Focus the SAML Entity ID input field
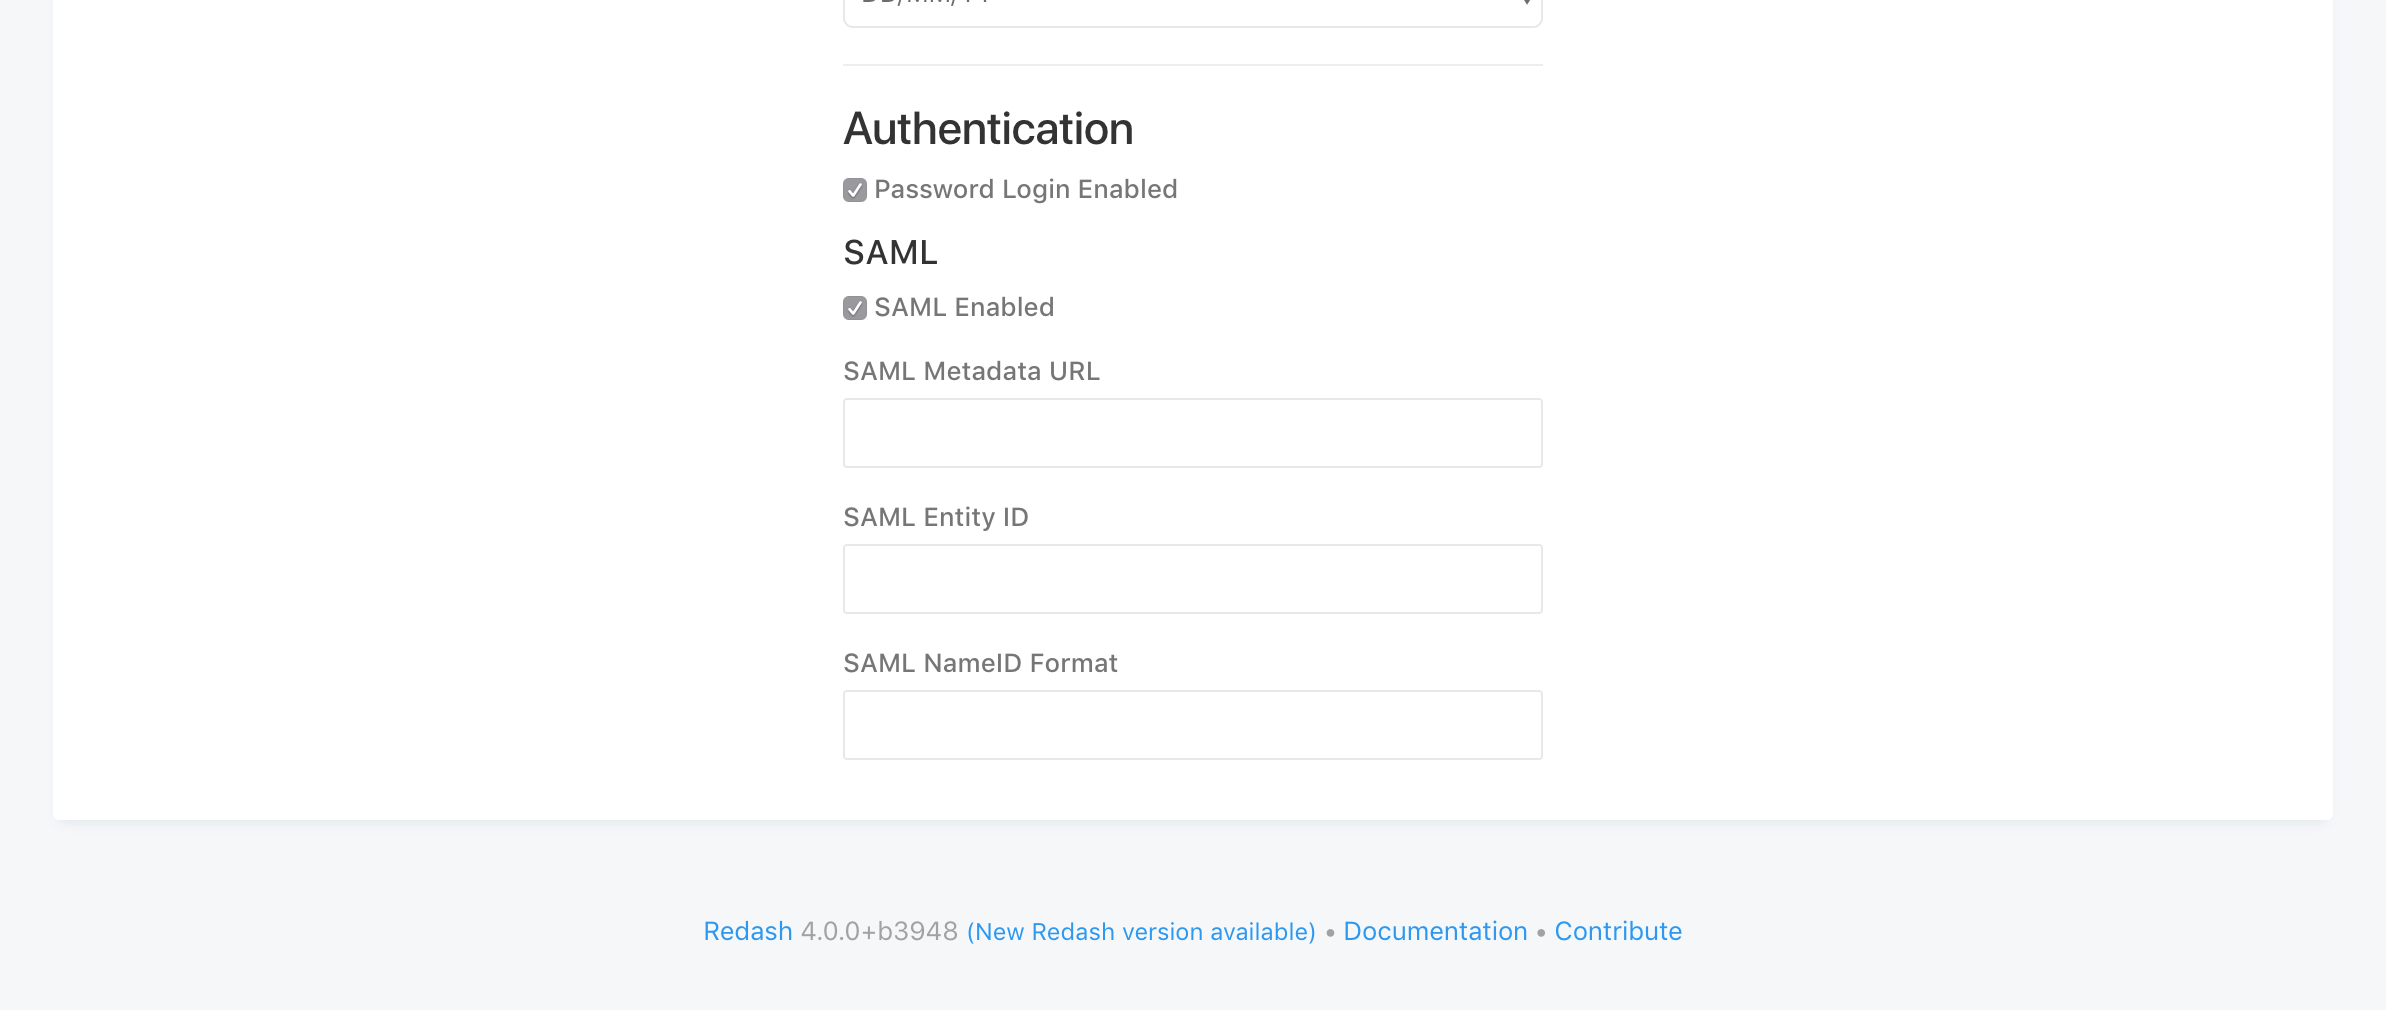 [1192, 579]
